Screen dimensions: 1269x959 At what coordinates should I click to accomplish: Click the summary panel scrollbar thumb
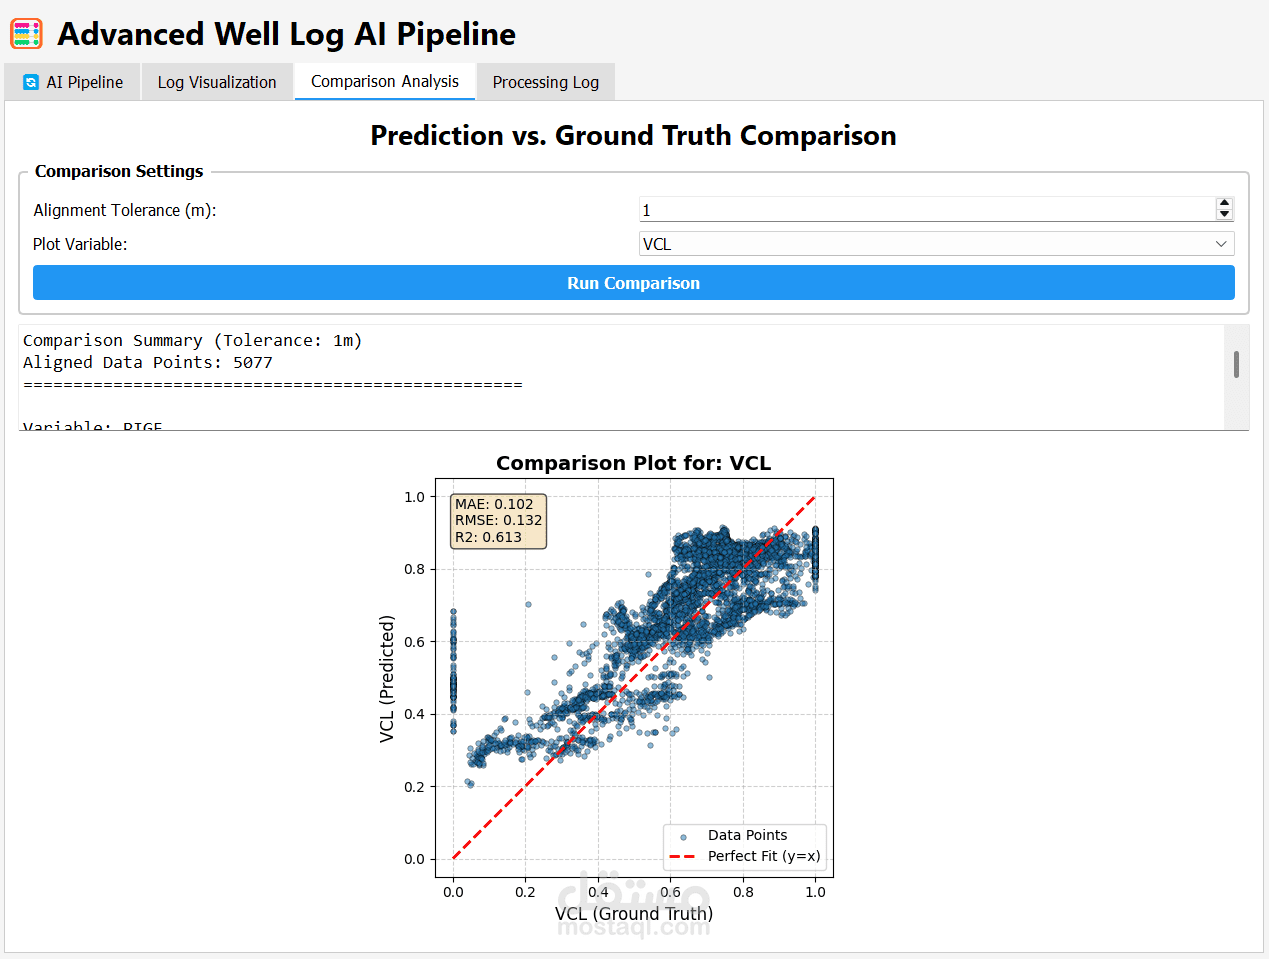coord(1237,364)
